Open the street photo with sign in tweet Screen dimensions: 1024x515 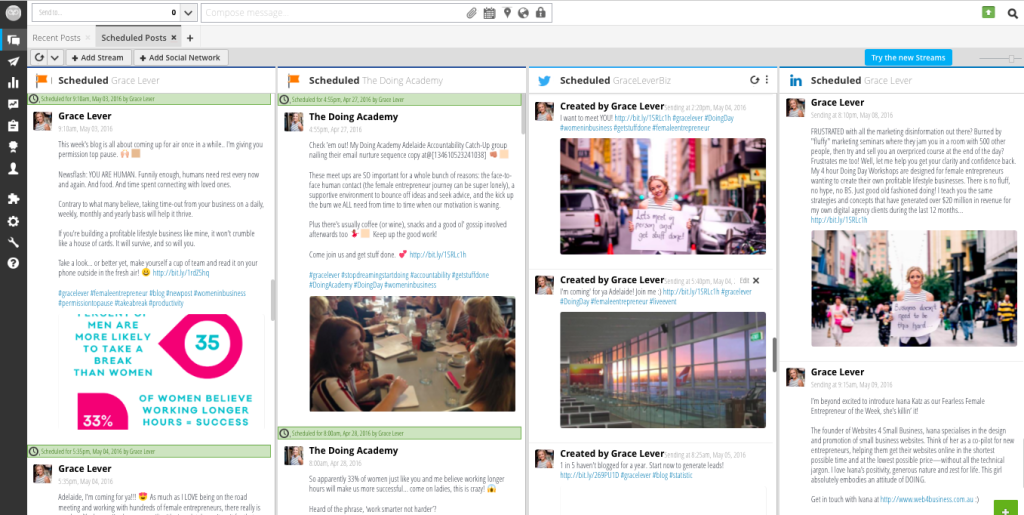click(663, 196)
